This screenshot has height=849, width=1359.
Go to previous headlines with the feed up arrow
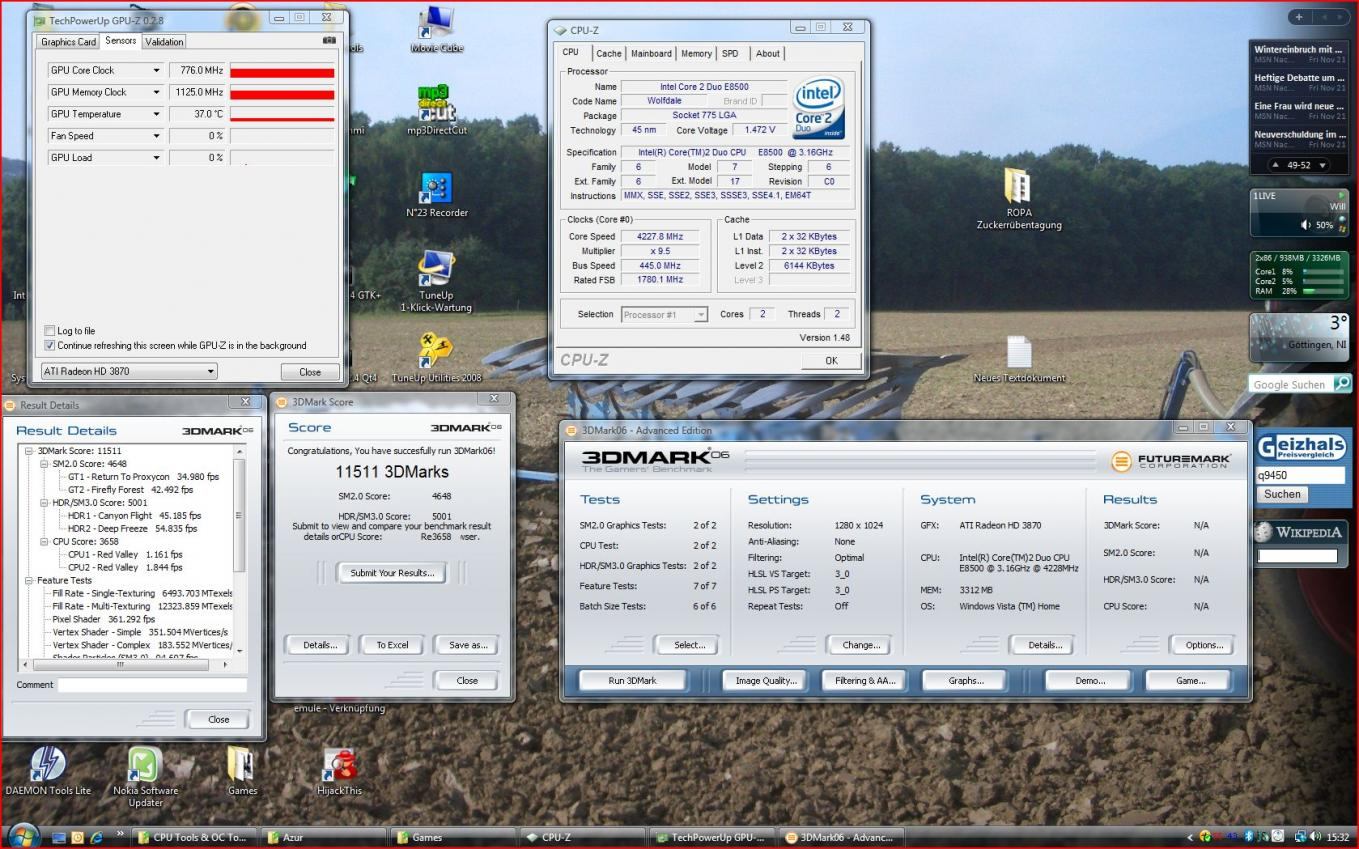pyautogui.click(x=1276, y=165)
